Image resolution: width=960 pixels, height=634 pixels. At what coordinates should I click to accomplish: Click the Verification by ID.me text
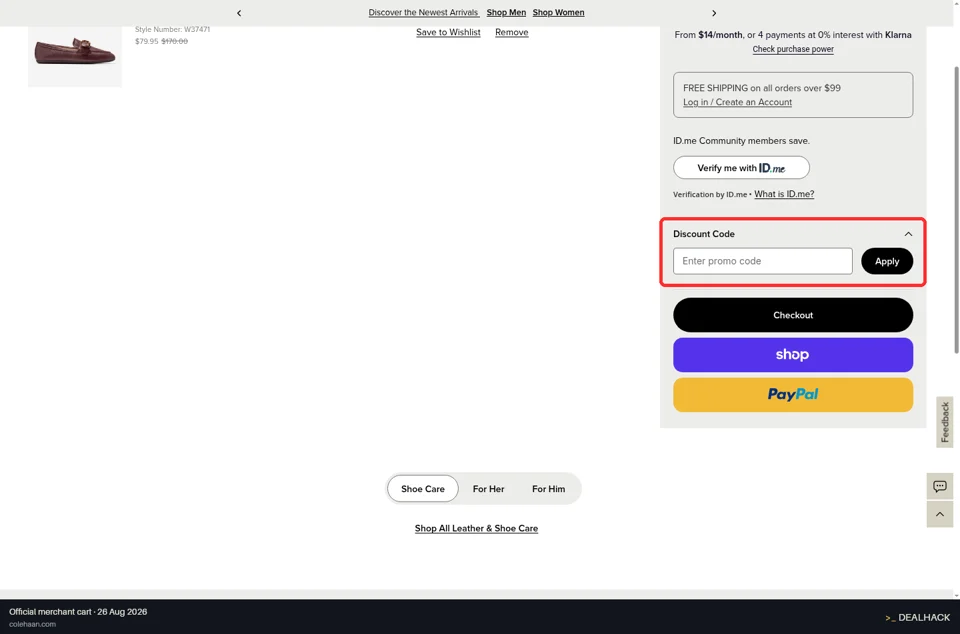pos(710,195)
